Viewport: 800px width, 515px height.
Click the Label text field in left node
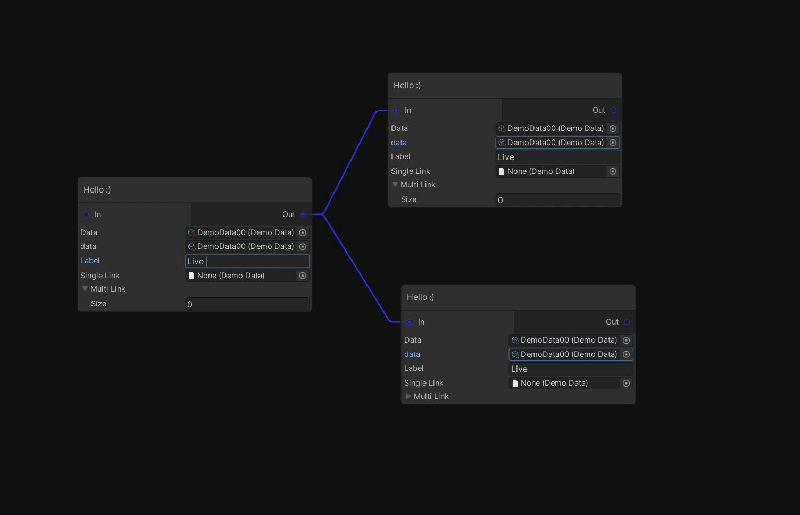click(247, 261)
